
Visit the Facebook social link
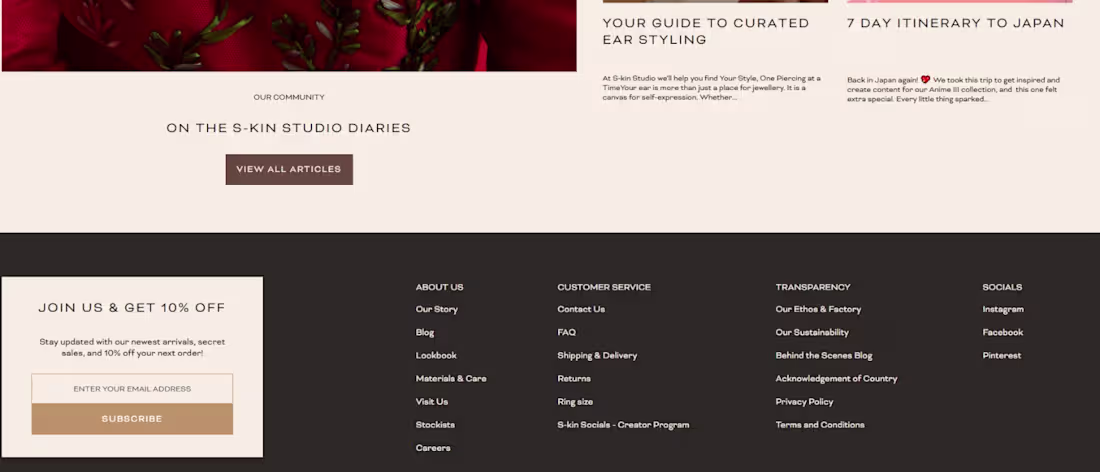(x=1002, y=332)
